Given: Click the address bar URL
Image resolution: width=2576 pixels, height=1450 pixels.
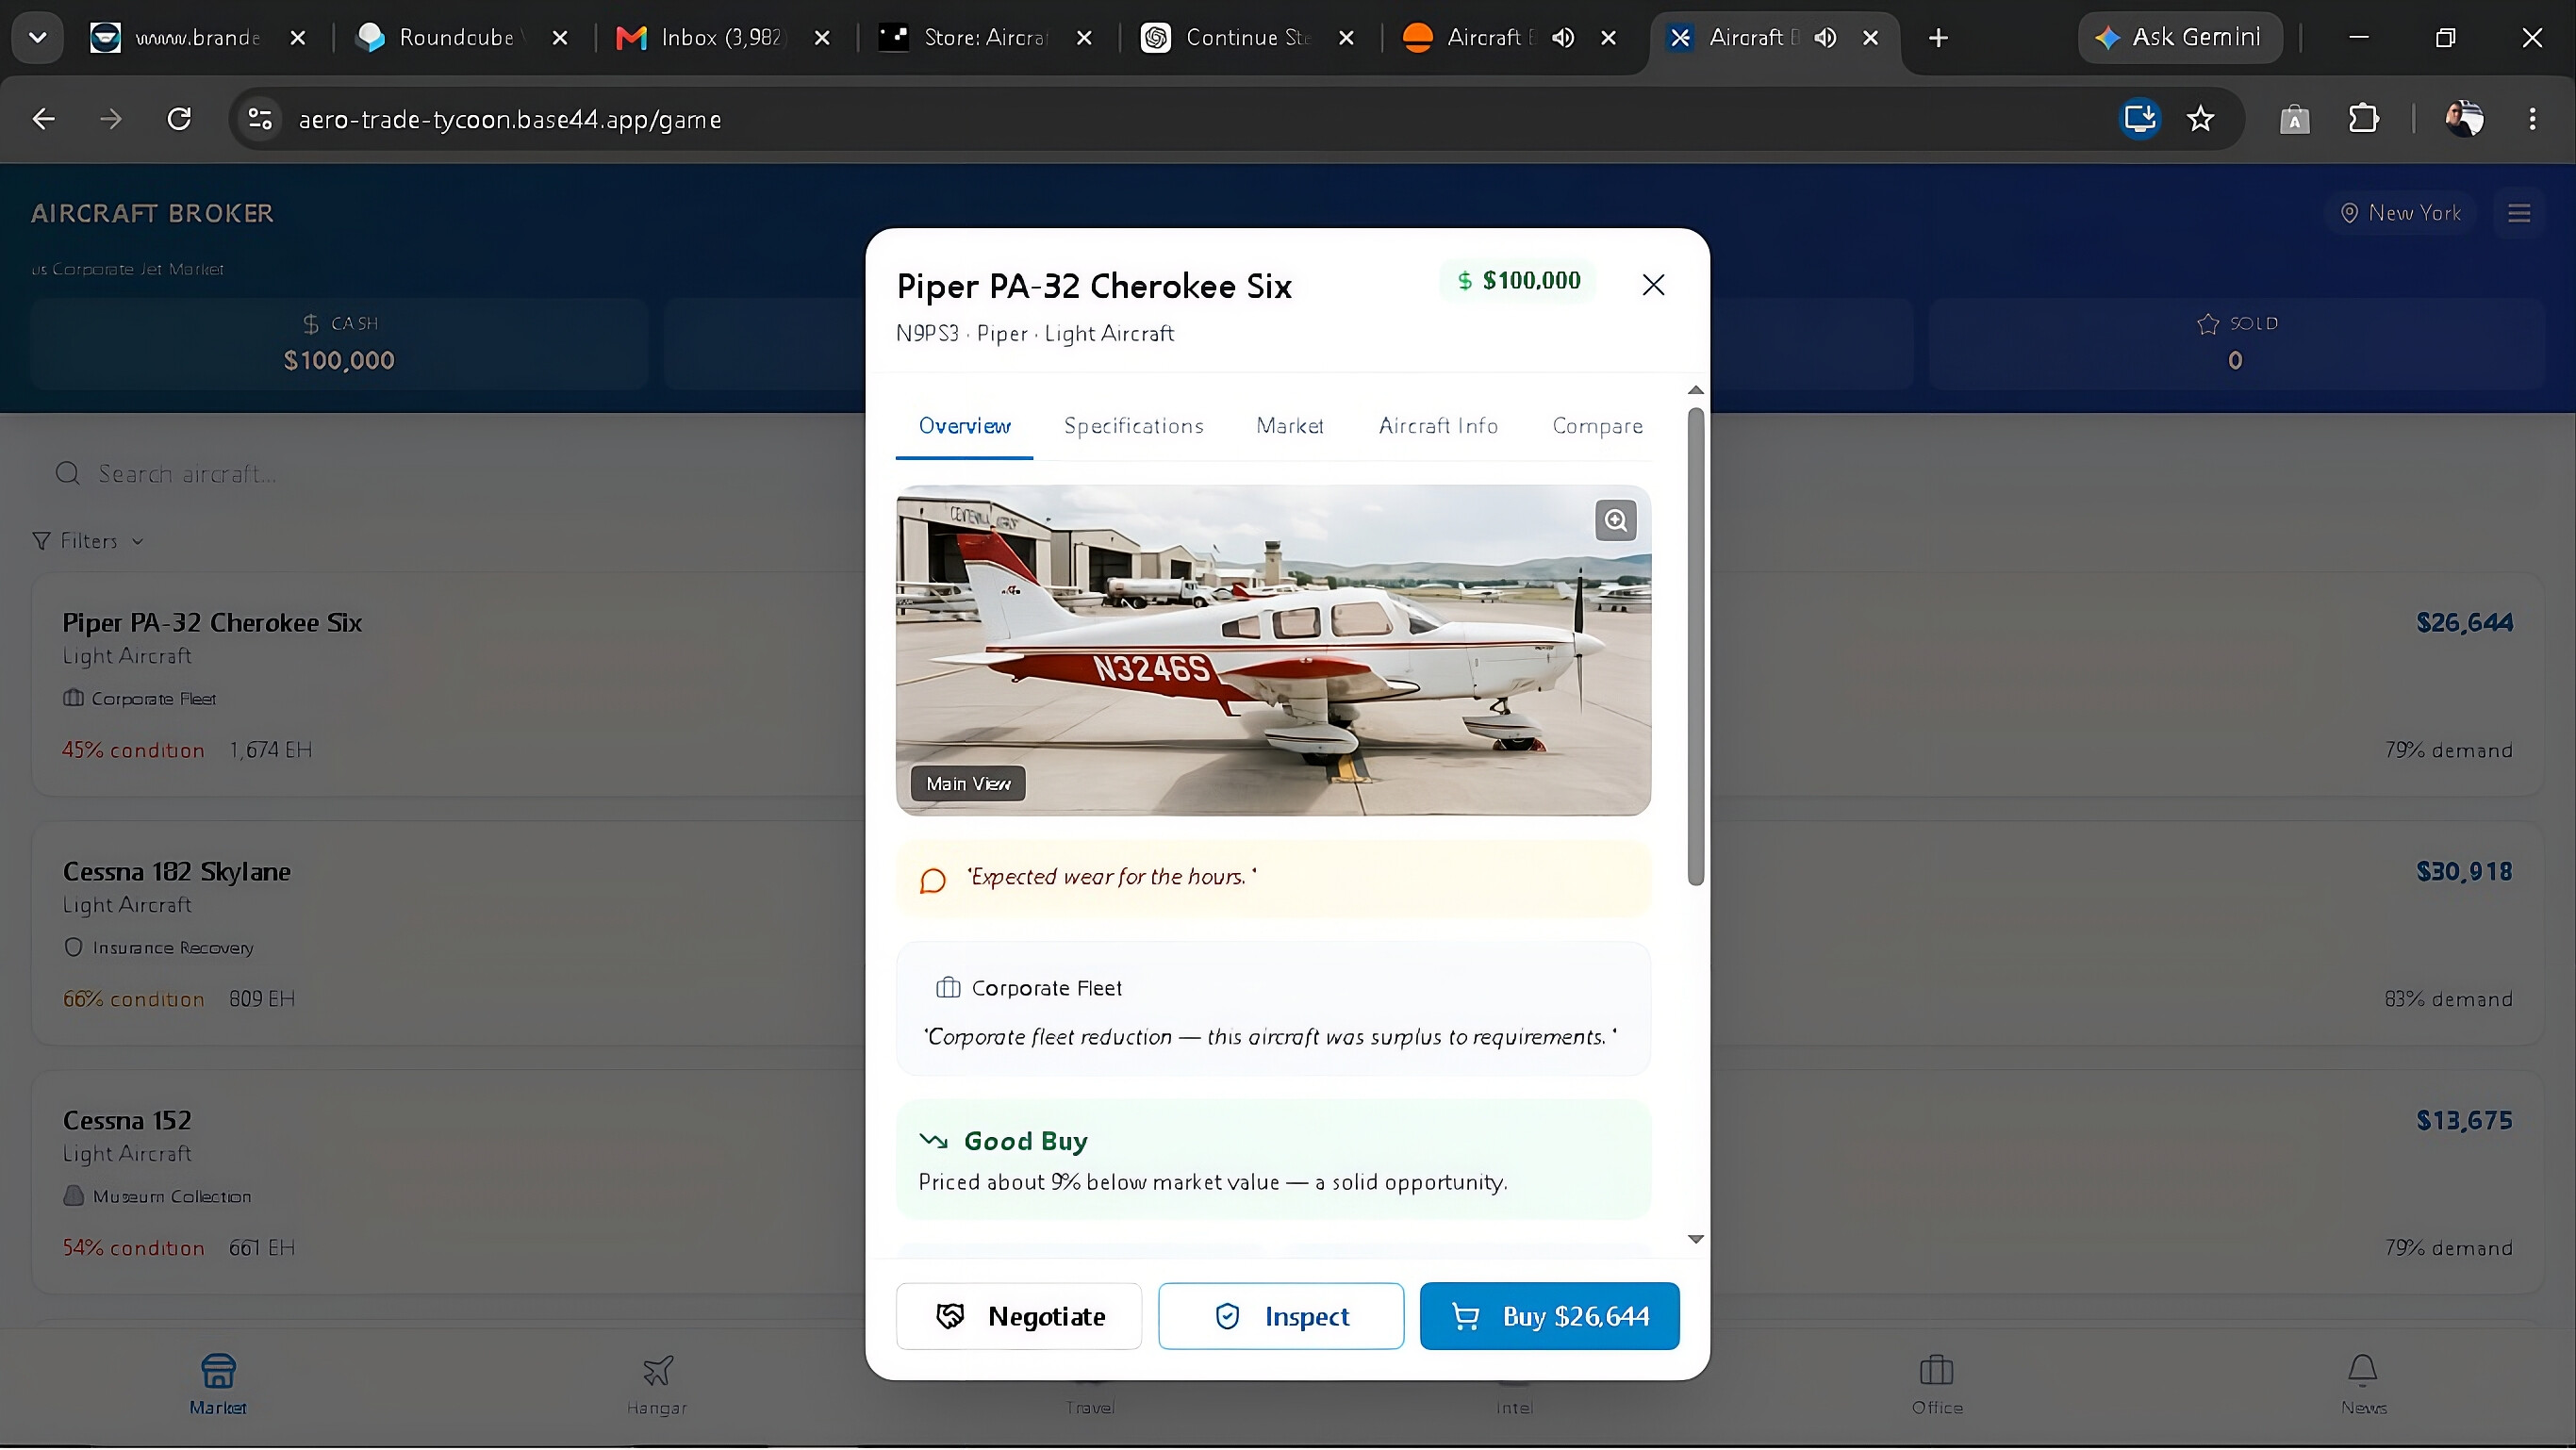Looking at the screenshot, I should coord(509,120).
